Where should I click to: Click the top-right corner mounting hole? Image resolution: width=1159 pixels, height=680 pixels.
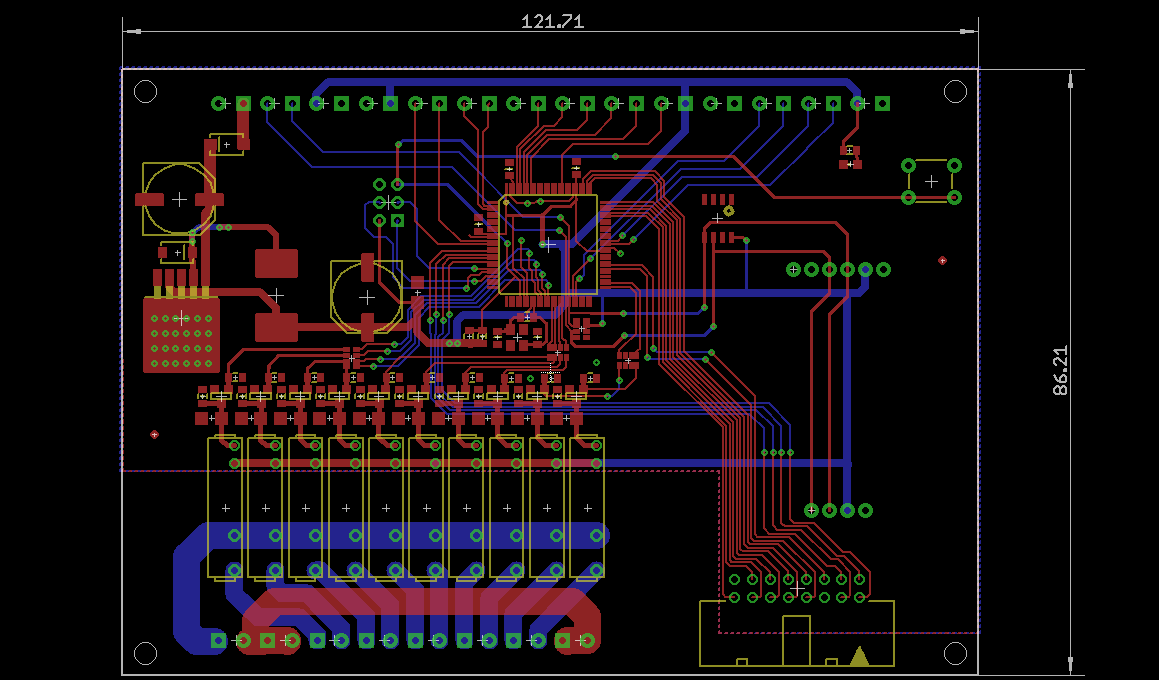pyautogui.click(x=956, y=92)
